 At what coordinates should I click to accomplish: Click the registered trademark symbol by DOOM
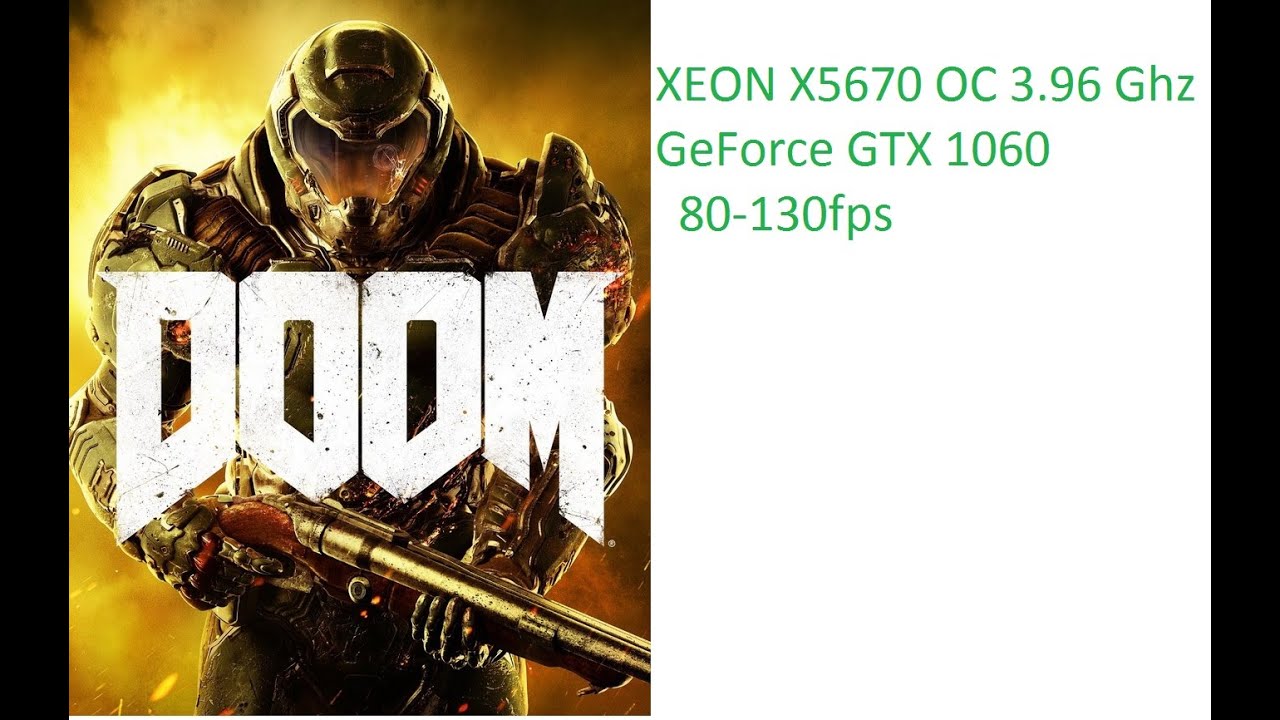click(x=612, y=541)
